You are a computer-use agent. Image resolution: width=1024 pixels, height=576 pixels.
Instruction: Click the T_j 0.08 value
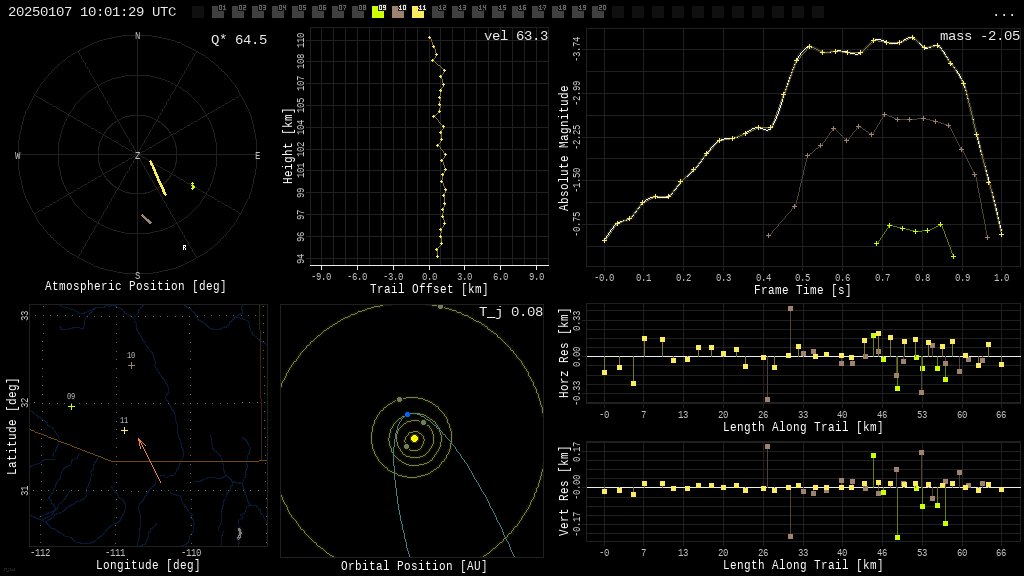[x=511, y=312]
